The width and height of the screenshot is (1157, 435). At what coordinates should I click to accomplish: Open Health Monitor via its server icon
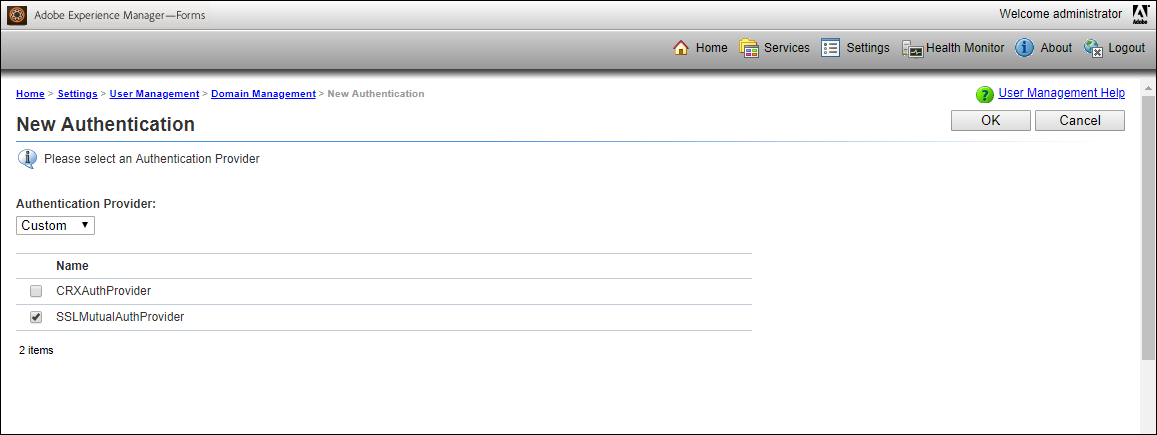click(x=912, y=49)
